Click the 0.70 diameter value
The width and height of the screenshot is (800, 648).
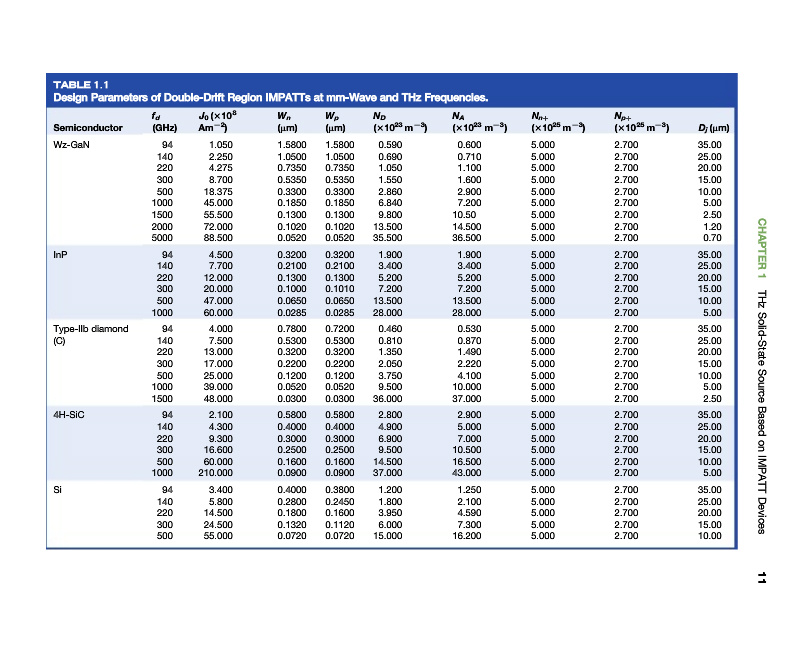pyautogui.click(x=712, y=238)
